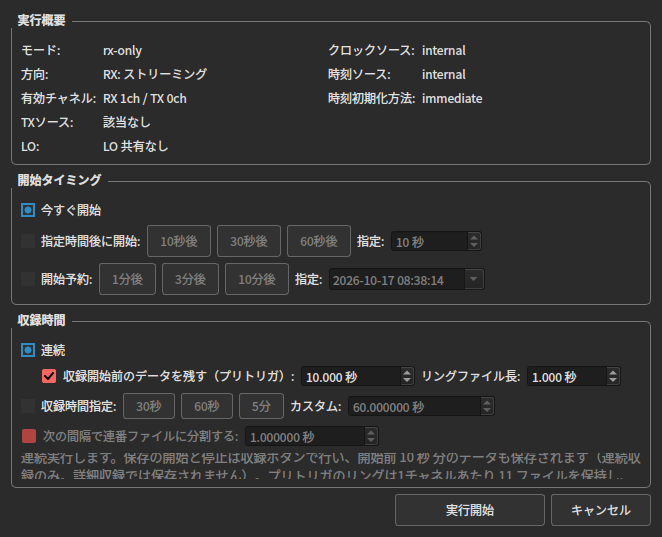Click the LO 共有なし value

(136, 146)
